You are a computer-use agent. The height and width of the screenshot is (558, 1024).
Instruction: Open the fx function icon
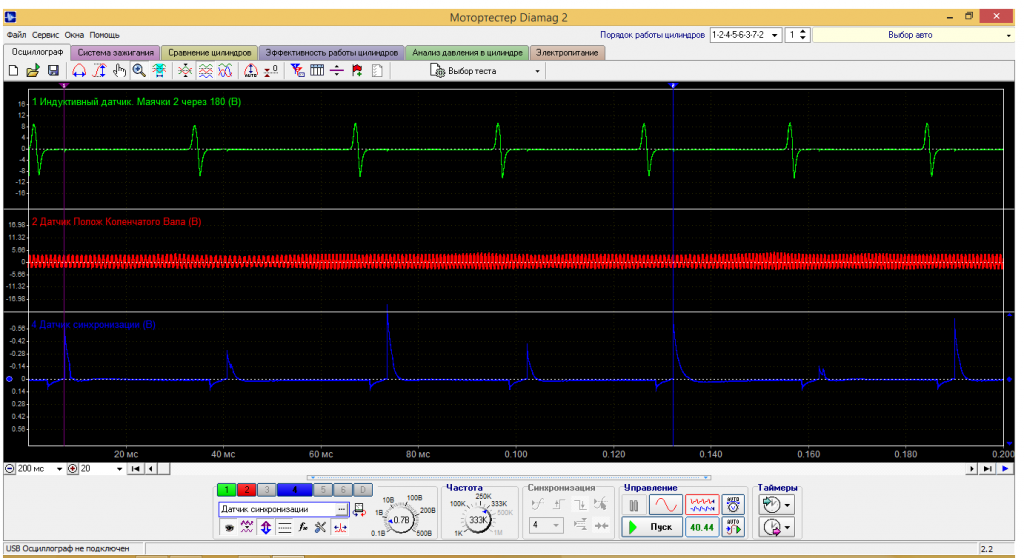tap(303, 527)
